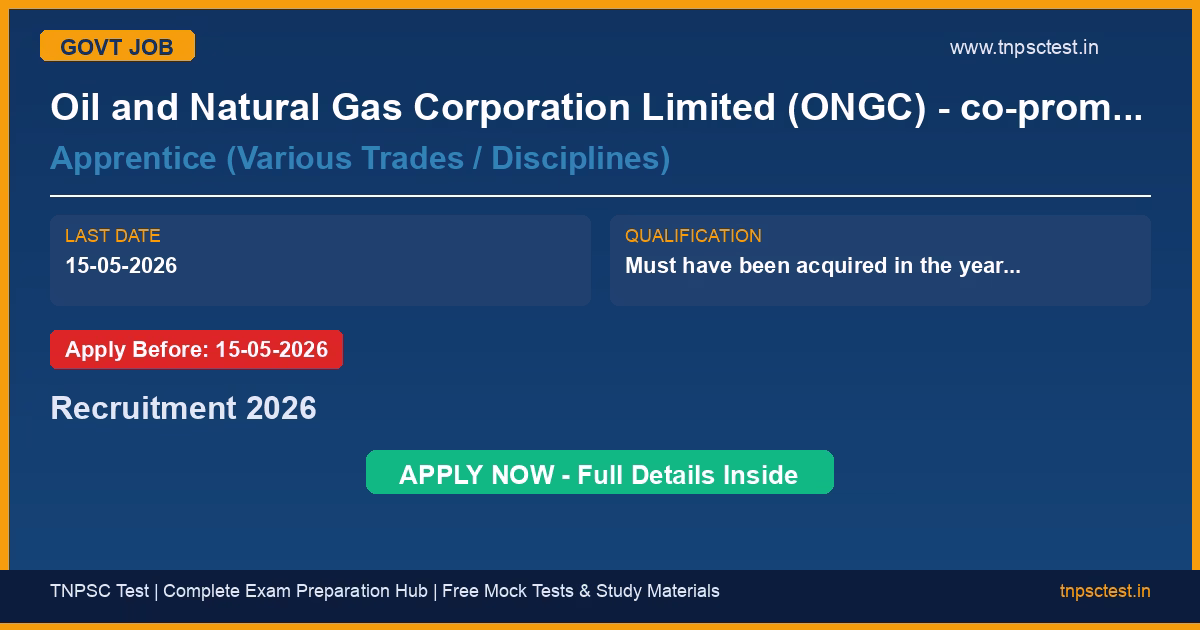Click the TNPSC Test footer text

pos(99,591)
